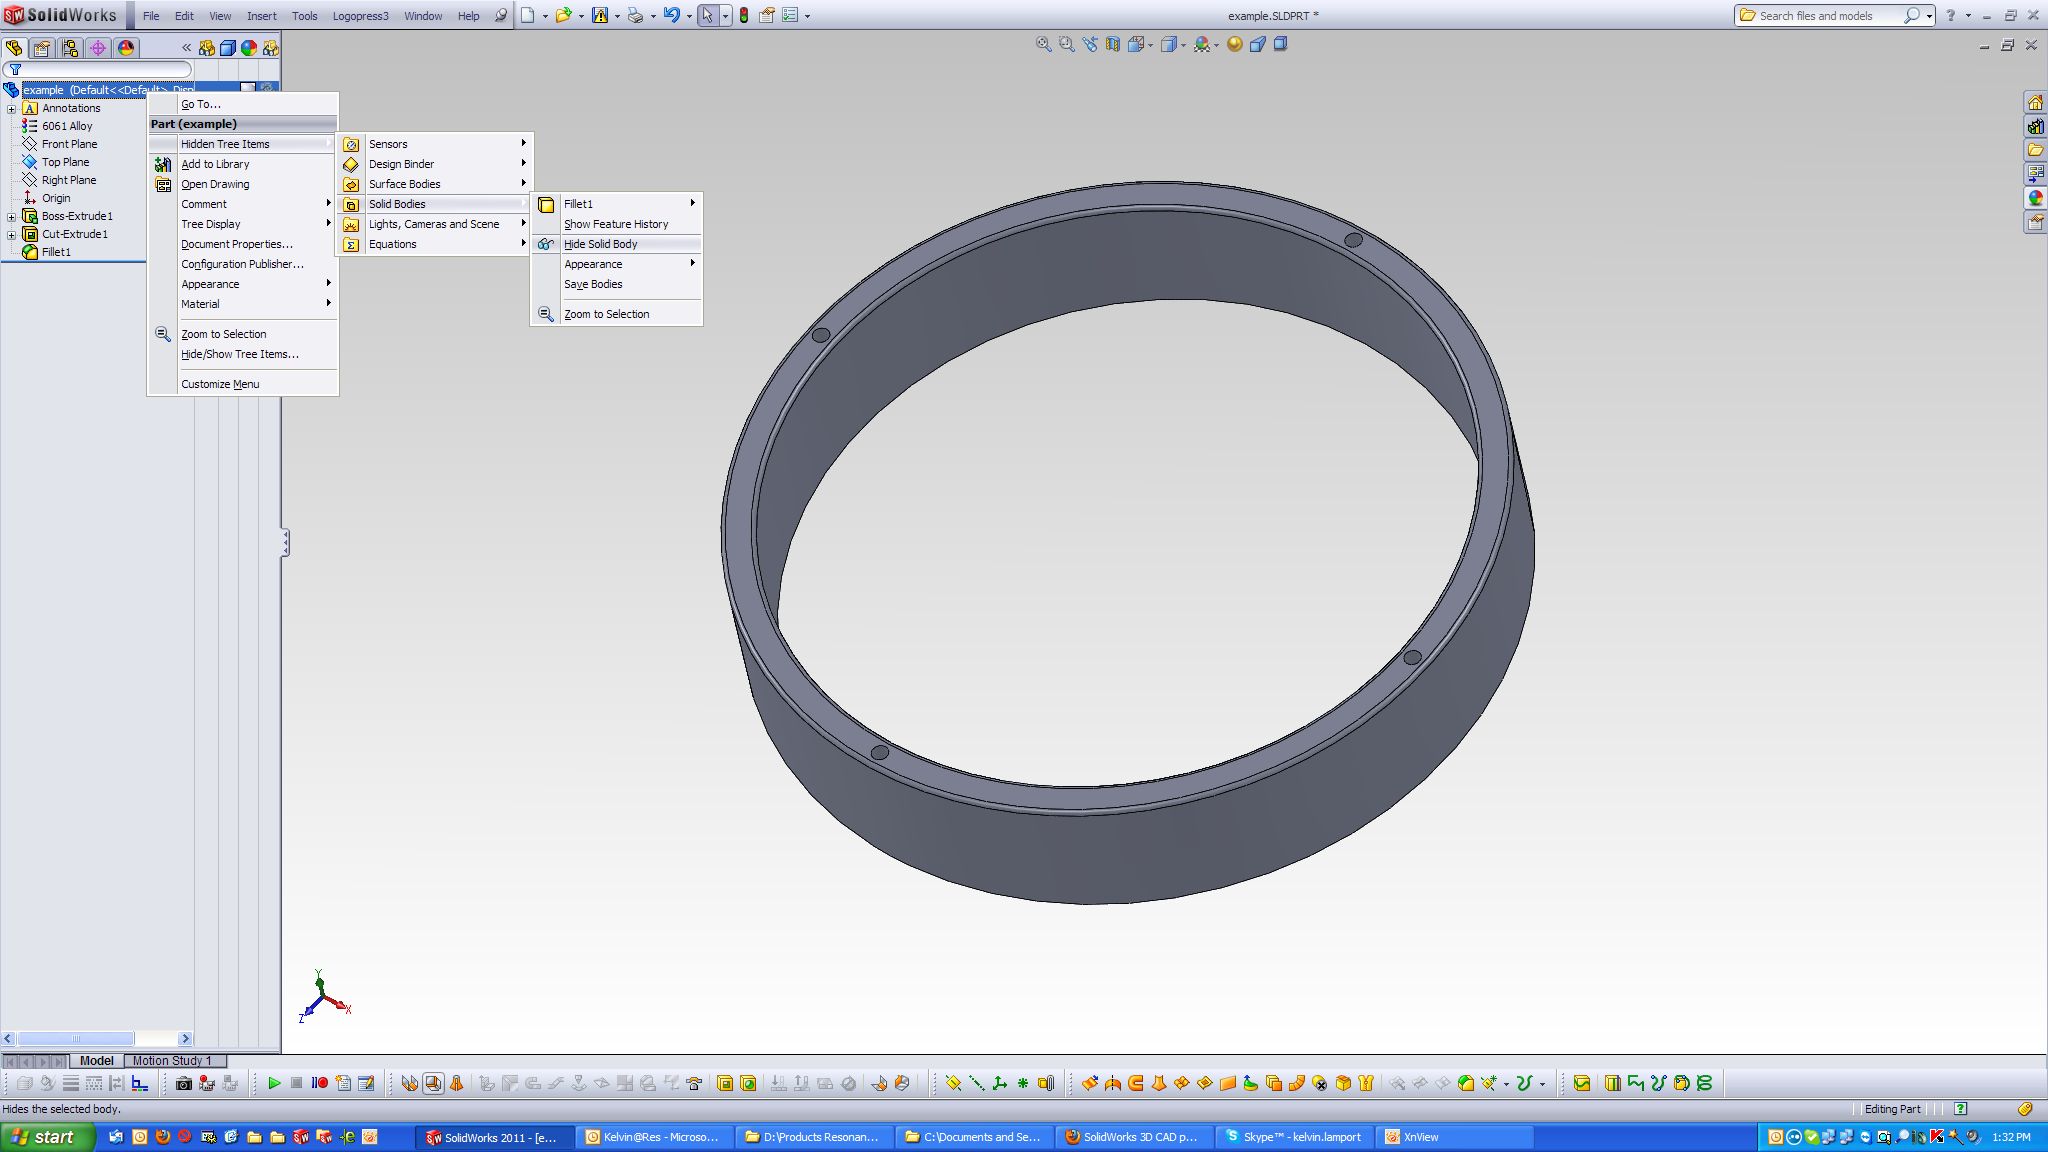Open XnView taskbar item
Image resolution: width=2048 pixels, height=1152 pixels.
pyautogui.click(x=1455, y=1137)
